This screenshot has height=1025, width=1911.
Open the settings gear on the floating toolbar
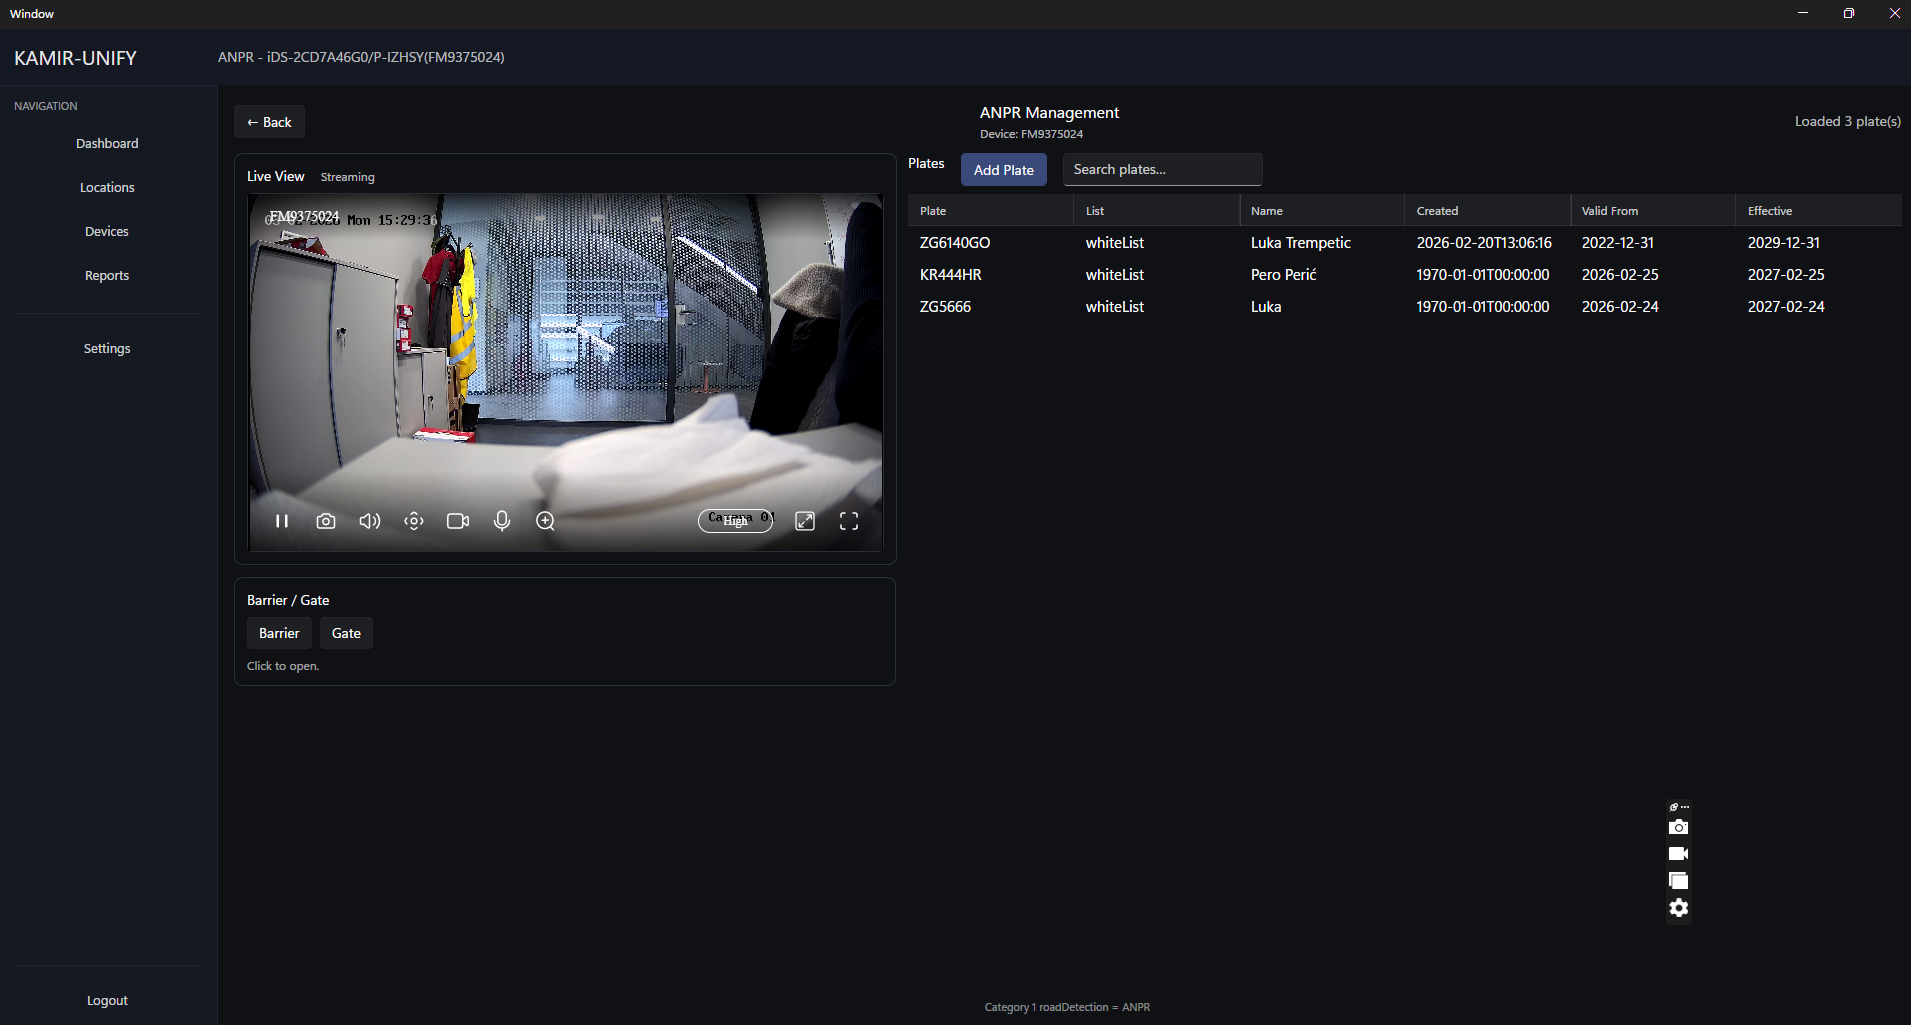(1679, 907)
